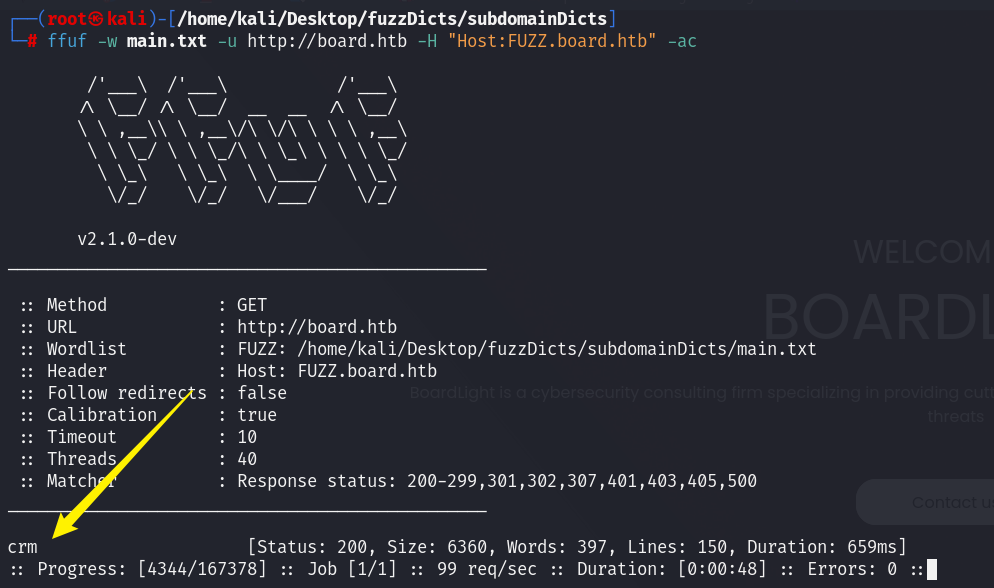This screenshot has width=994, height=588.
Task: Click the current directory path in the prompt
Action: point(392,18)
